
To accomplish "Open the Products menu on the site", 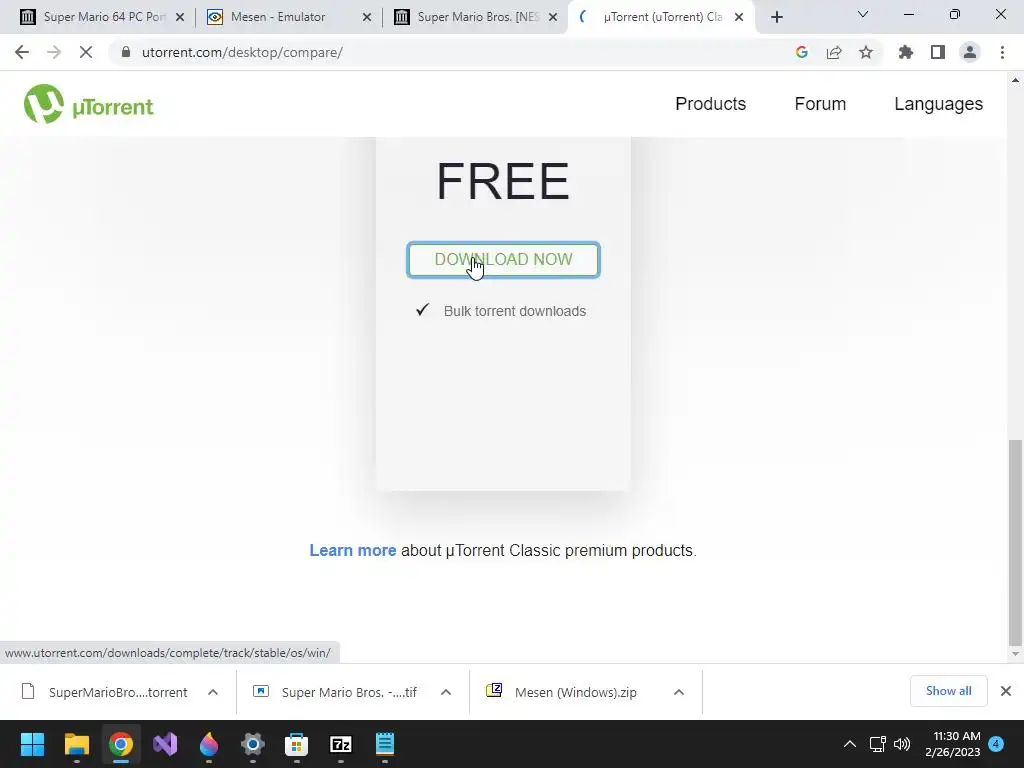I will coord(711,104).
